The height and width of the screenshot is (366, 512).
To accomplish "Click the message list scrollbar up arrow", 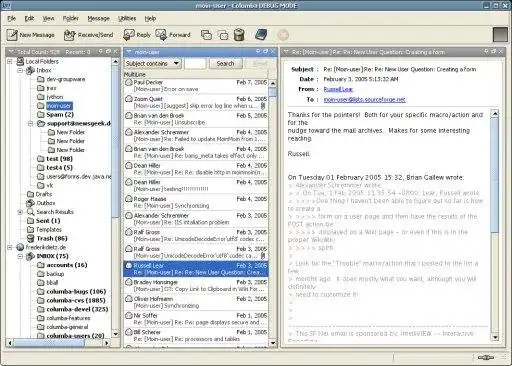I will (273, 83).
